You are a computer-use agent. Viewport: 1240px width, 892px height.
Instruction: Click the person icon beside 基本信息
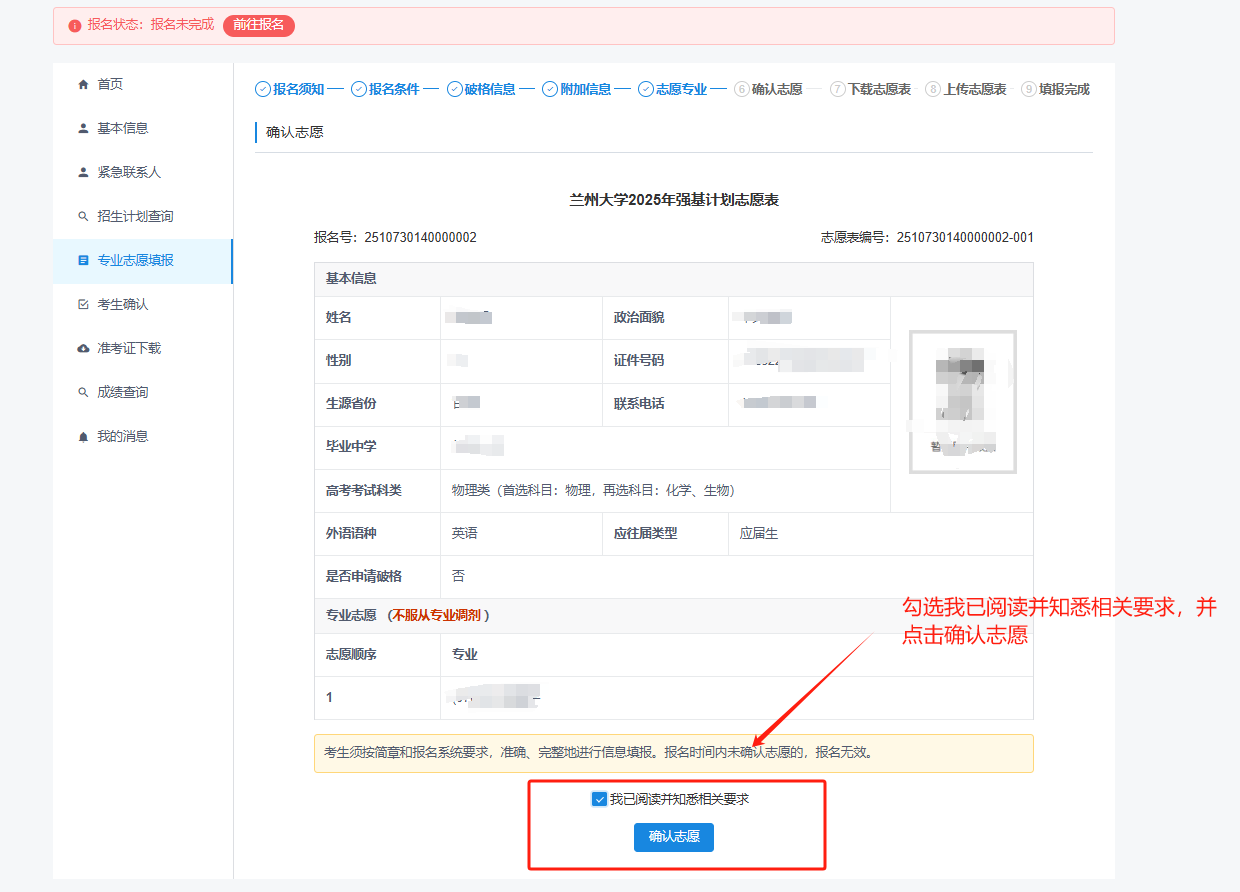[x=83, y=129]
